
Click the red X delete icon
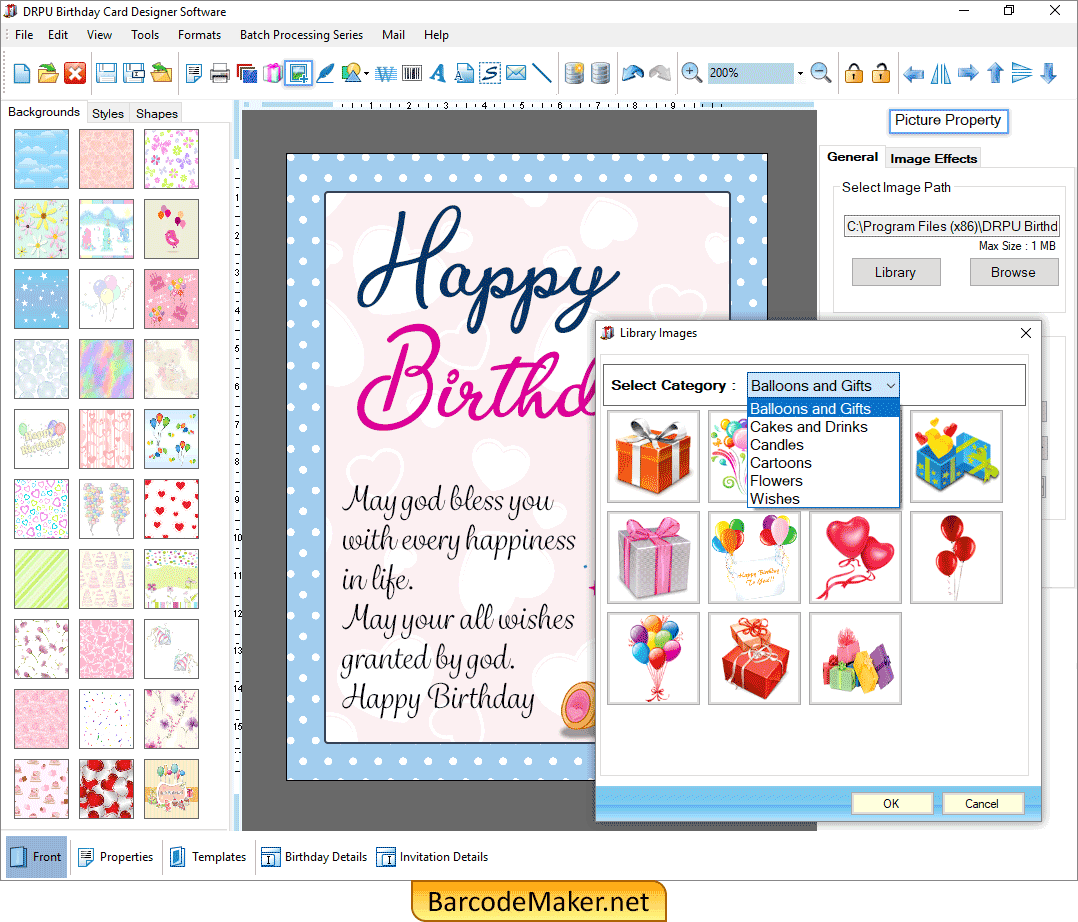click(75, 73)
